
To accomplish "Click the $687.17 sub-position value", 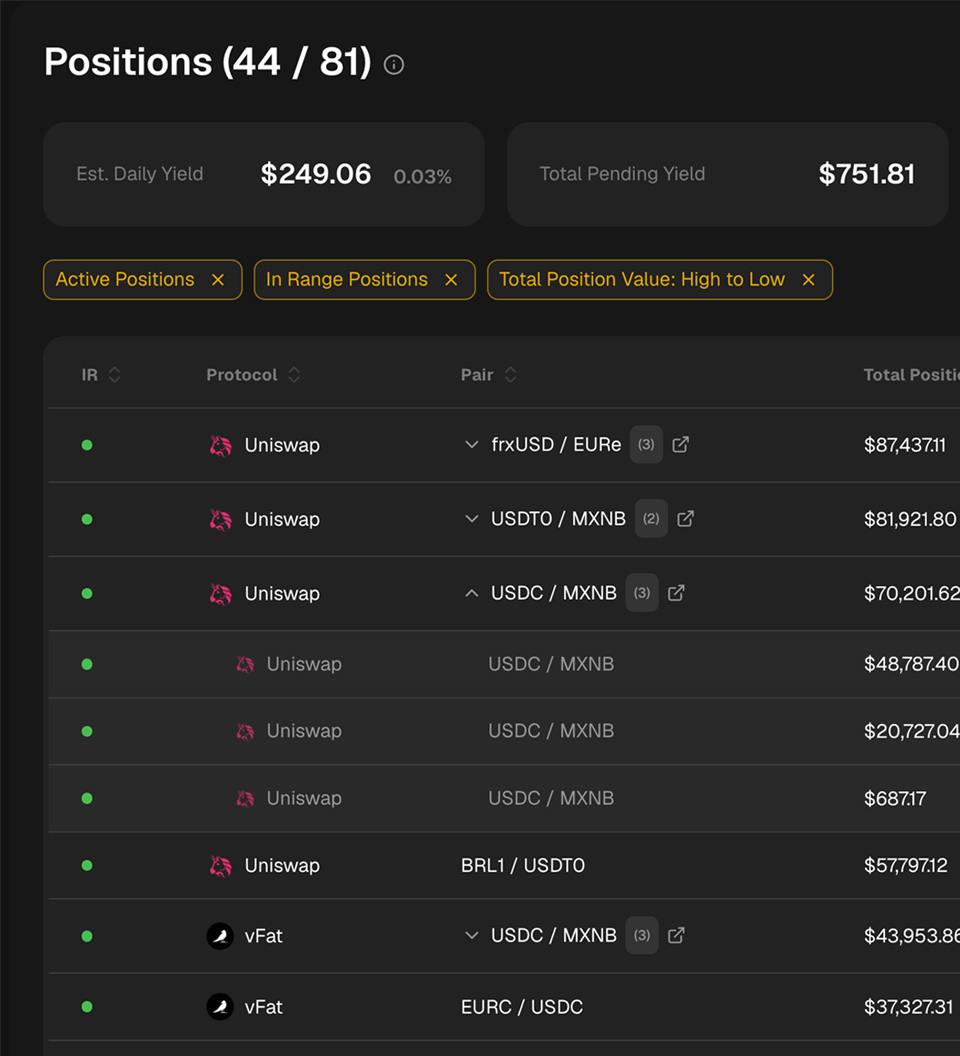I will [x=895, y=799].
